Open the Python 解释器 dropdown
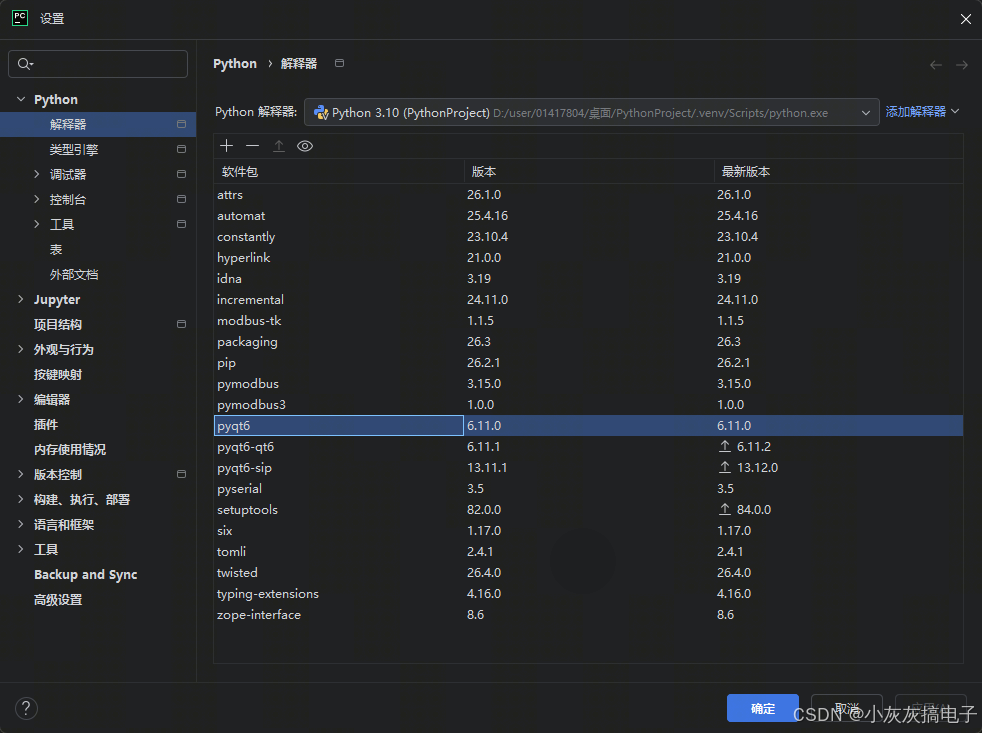982x733 pixels. pyautogui.click(x=591, y=112)
